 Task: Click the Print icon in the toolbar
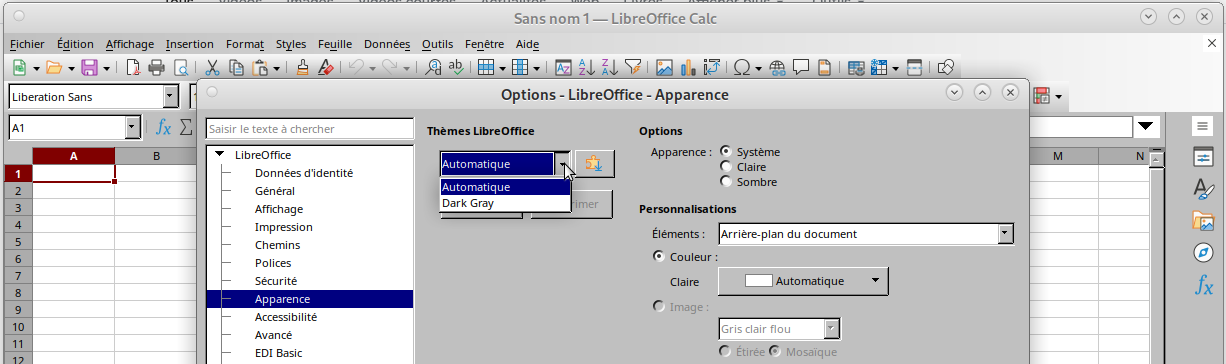(157, 68)
